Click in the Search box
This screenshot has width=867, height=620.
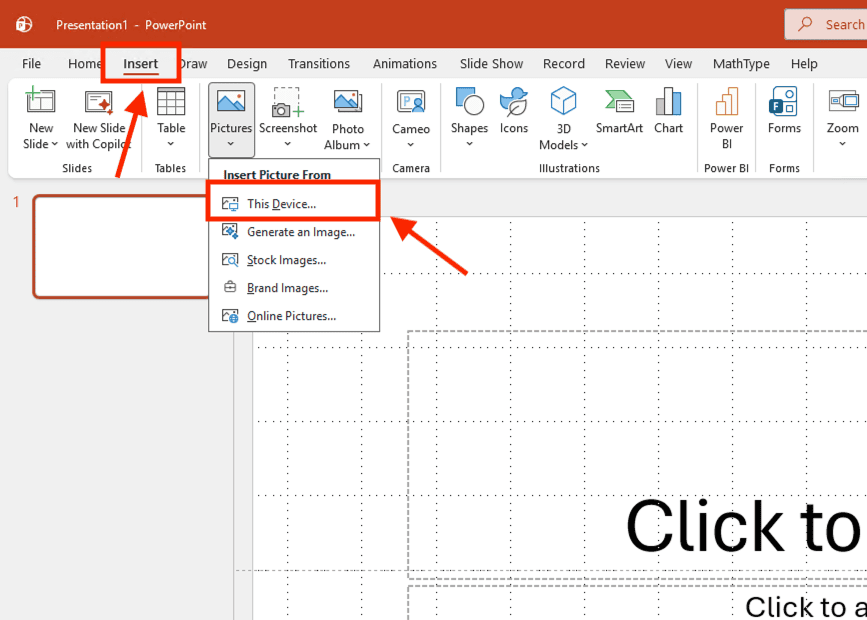tap(826, 24)
